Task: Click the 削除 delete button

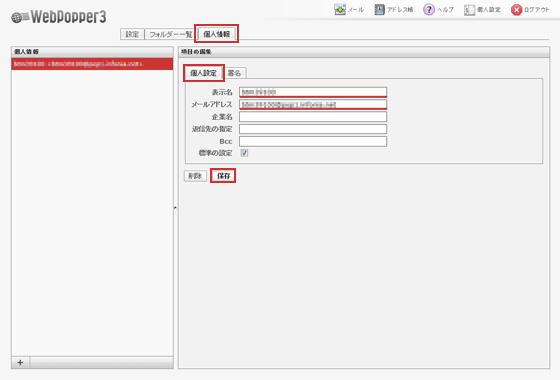Action: click(195, 176)
